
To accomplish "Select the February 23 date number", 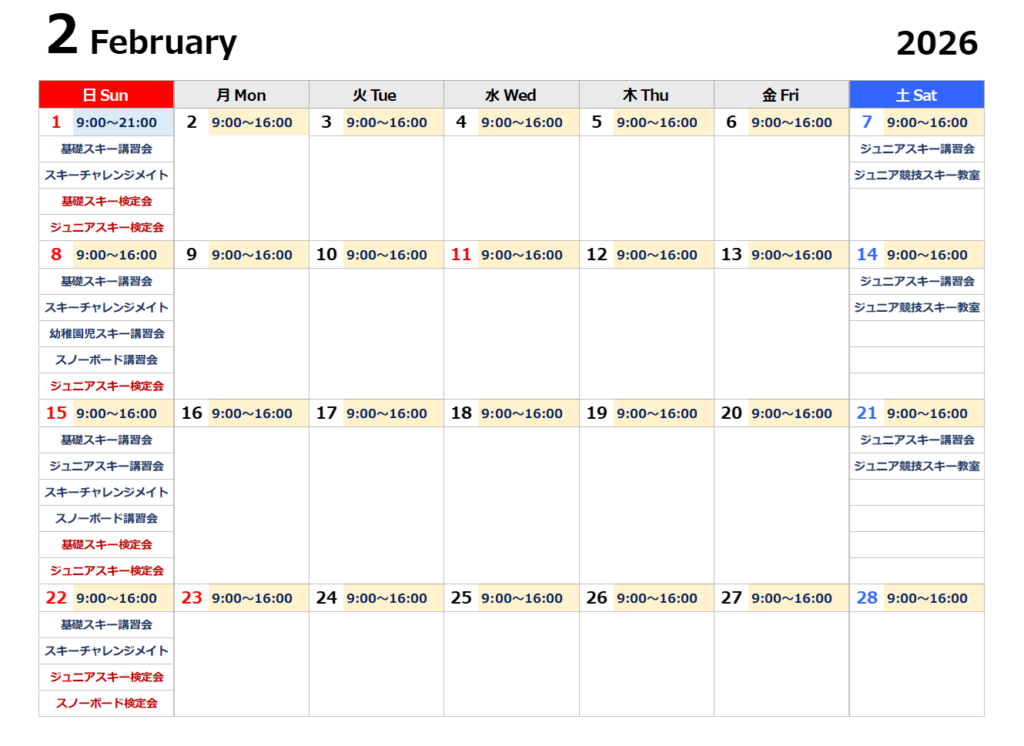I will [191, 598].
